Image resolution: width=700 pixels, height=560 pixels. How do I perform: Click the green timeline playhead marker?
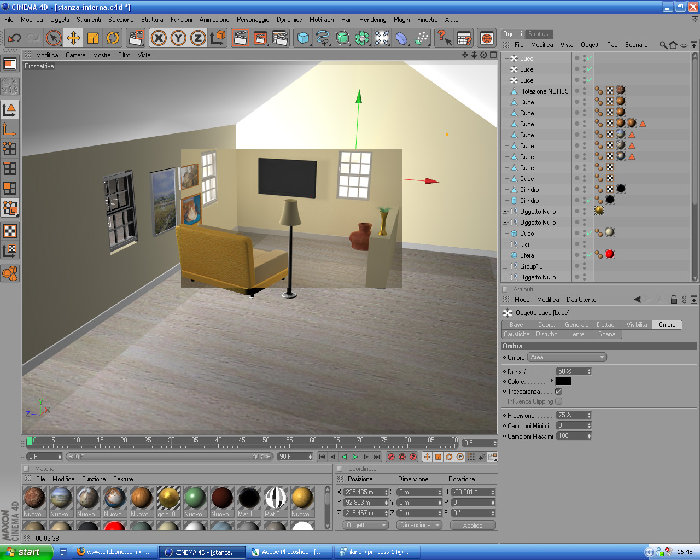[x=30, y=441]
